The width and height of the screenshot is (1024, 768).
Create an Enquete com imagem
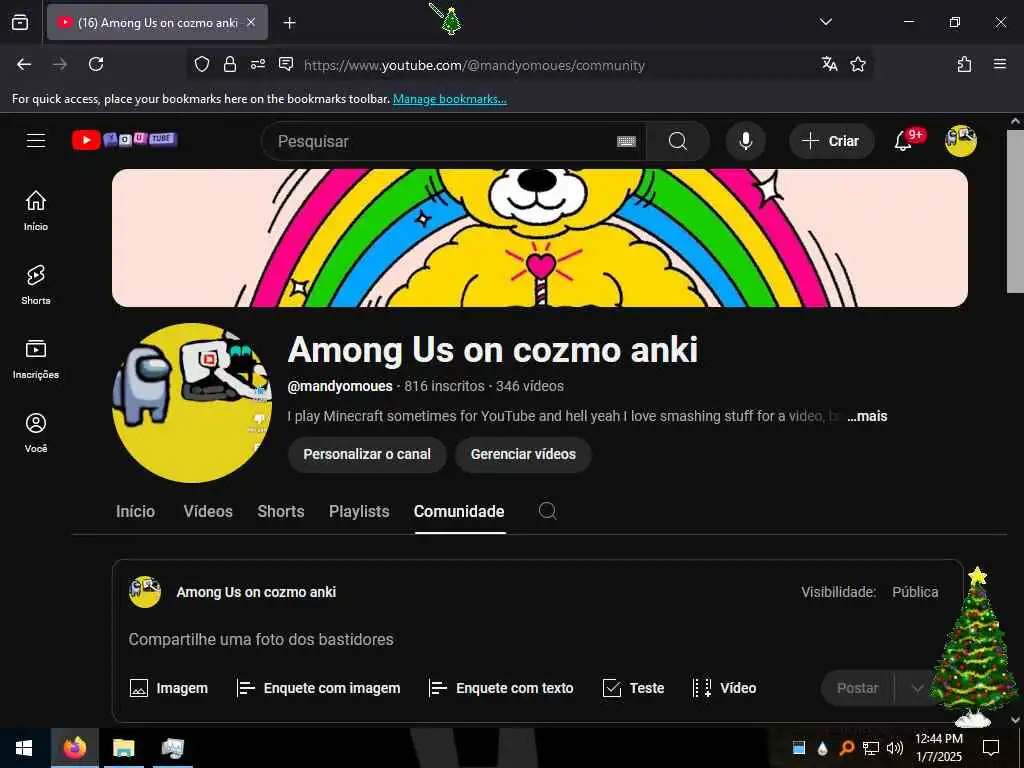(x=319, y=688)
